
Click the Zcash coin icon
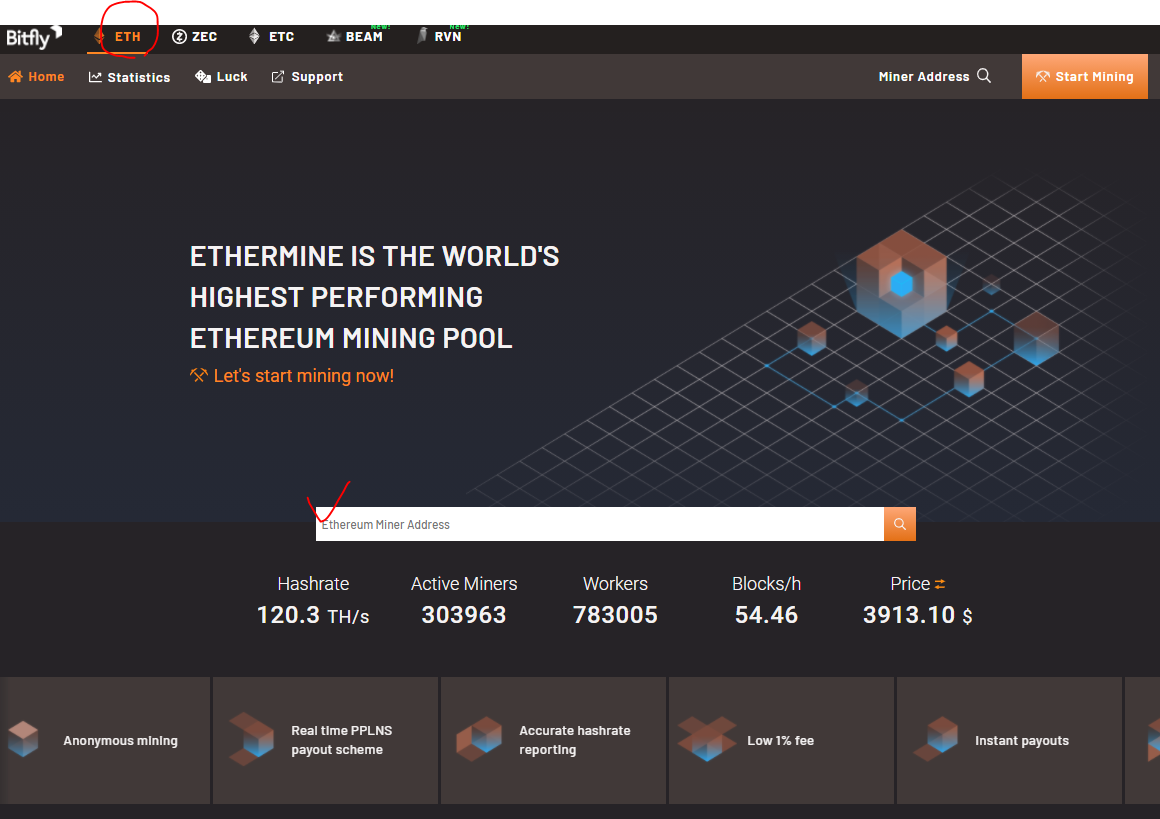tap(179, 36)
